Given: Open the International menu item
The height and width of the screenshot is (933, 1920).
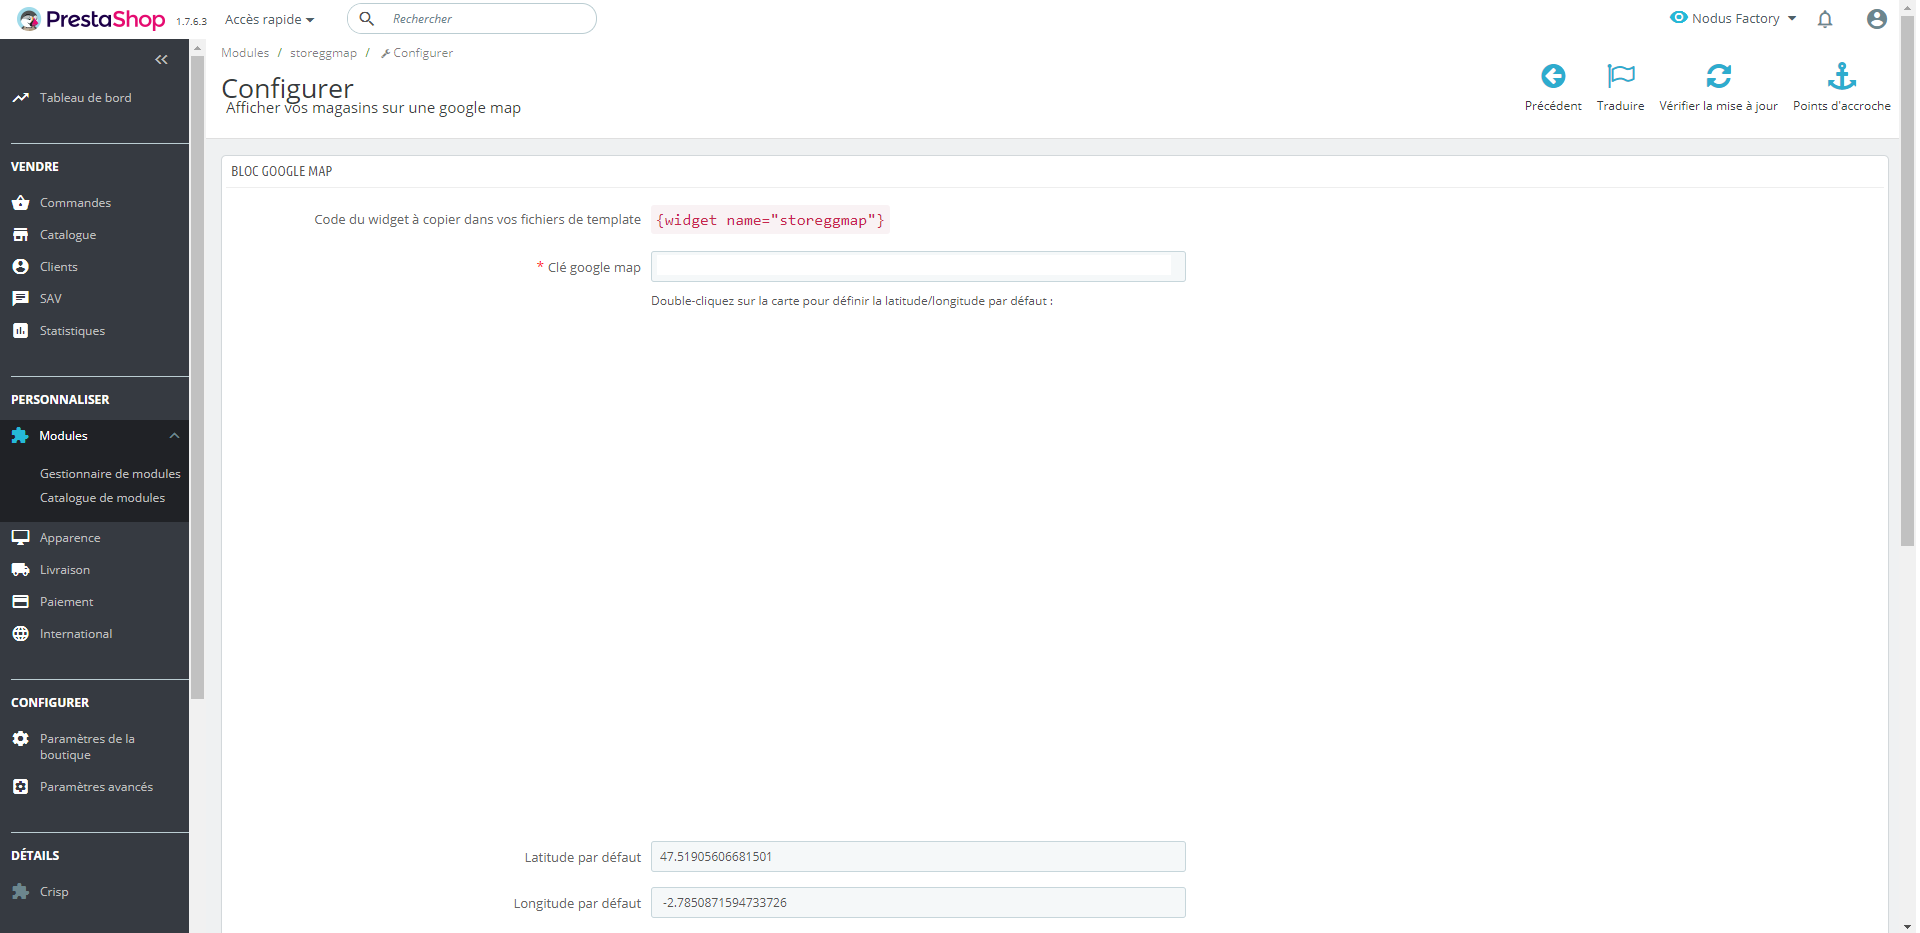Looking at the screenshot, I should (76, 634).
